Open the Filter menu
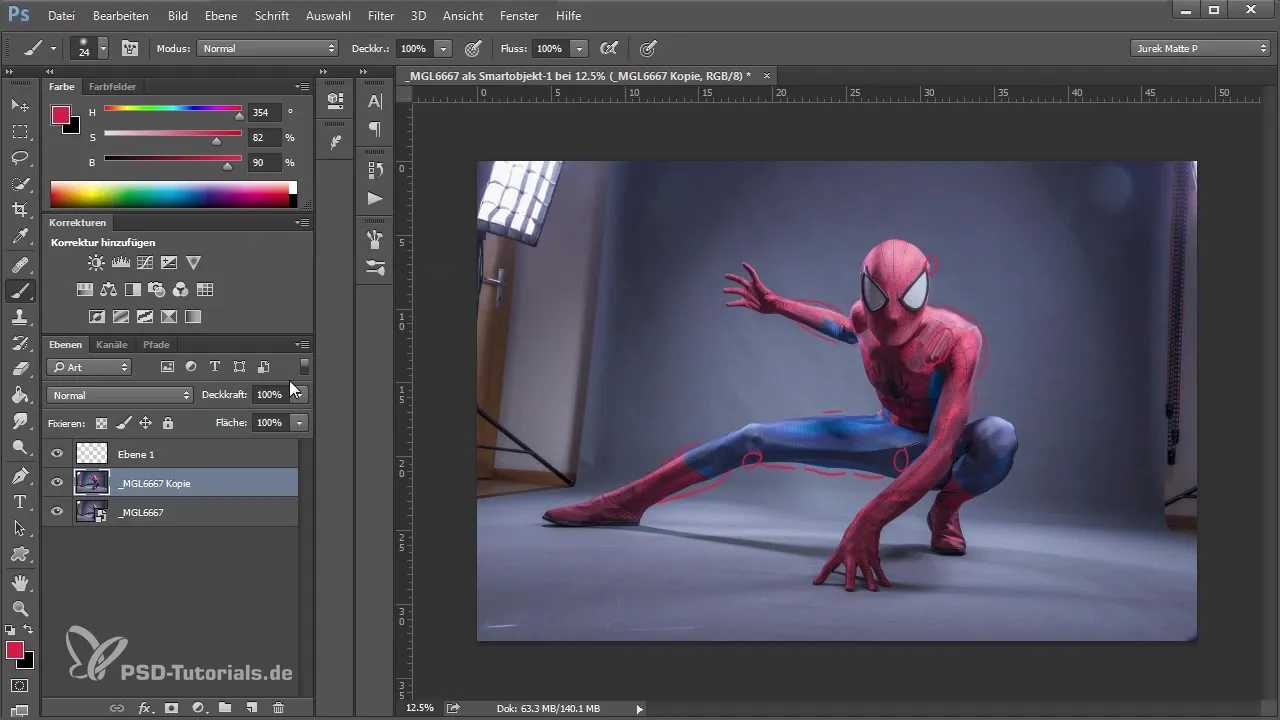 click(380, 16)
